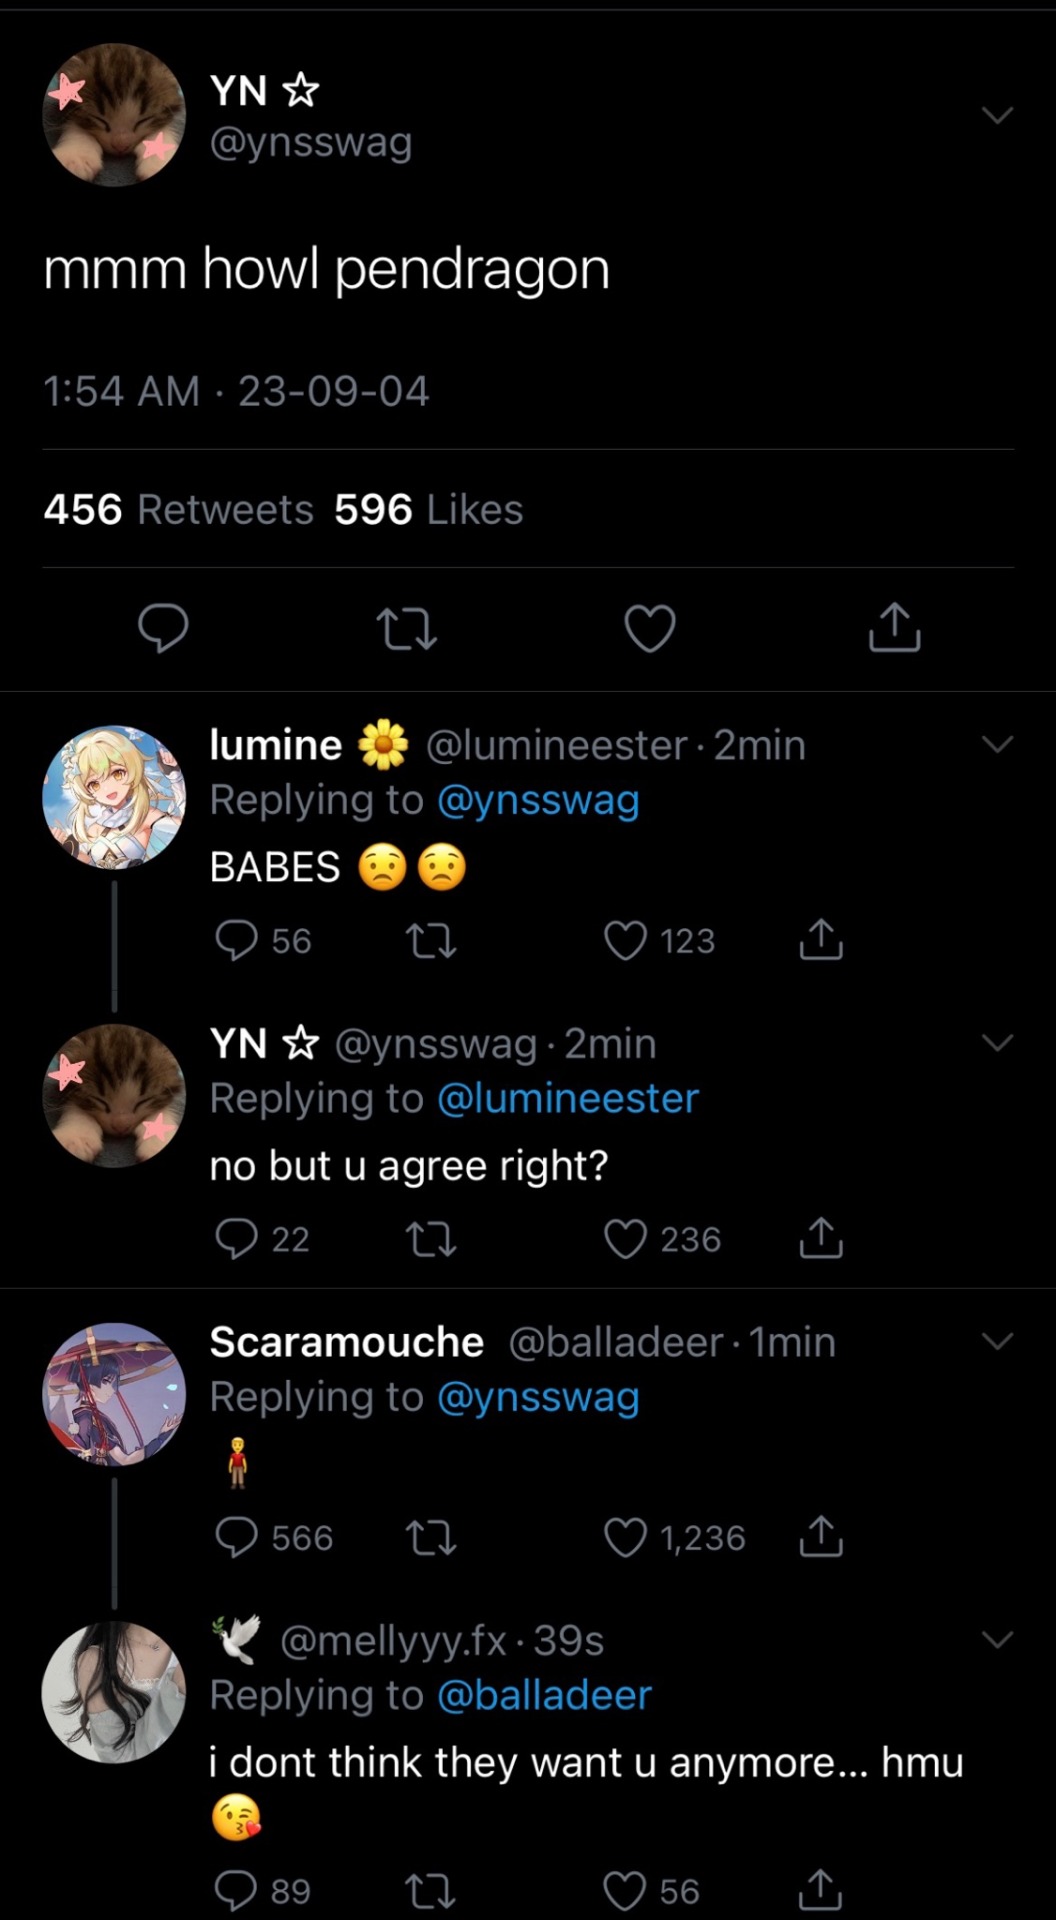Share Scaramouche's reply tweet
Screen dimensions: 1056x1920
[x=821, y=1538]
